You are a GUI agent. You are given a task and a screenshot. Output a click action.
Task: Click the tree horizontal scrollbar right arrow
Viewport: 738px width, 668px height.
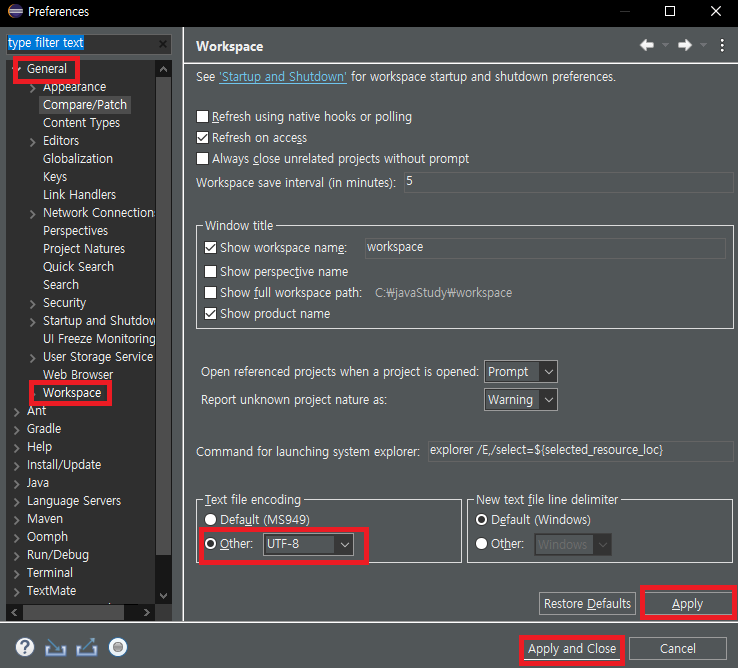(146, 612)
